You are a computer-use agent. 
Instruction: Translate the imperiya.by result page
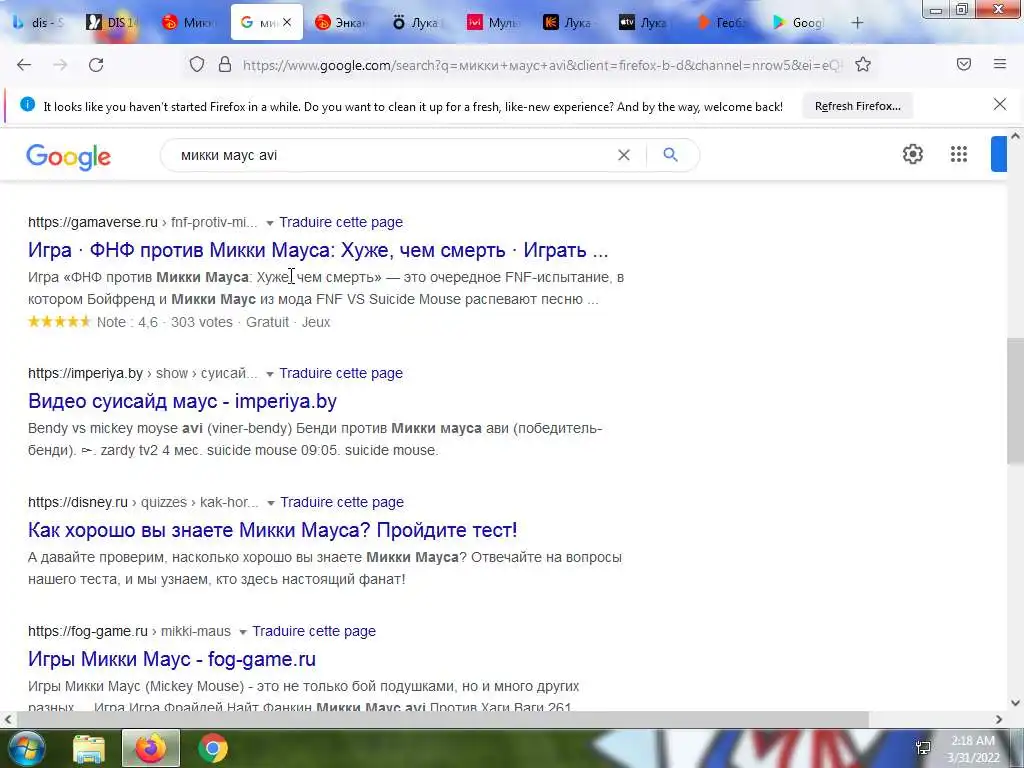coord(341,373)
